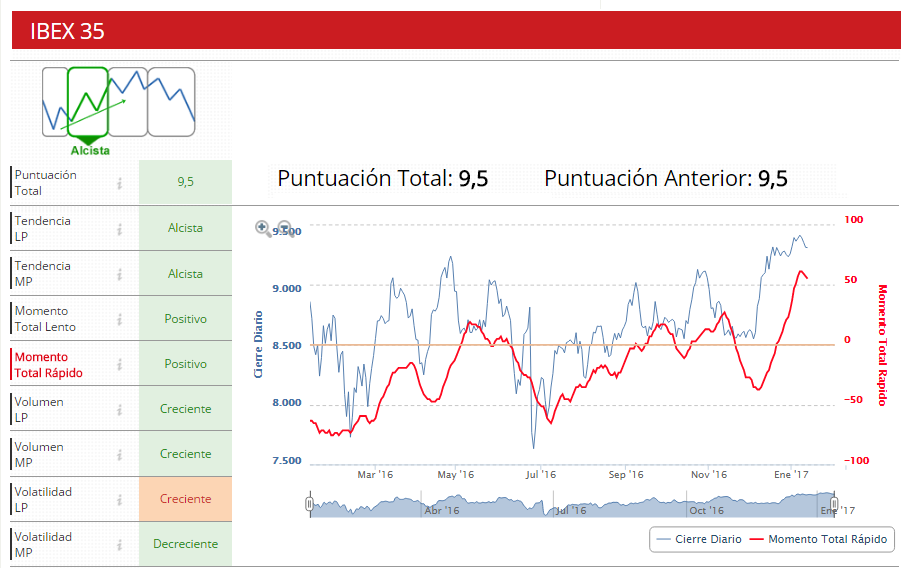Click the Mar '16 axis label
The width and height of the screenshot is (903, 568).
pyautogui.click(x=375, y=475)
